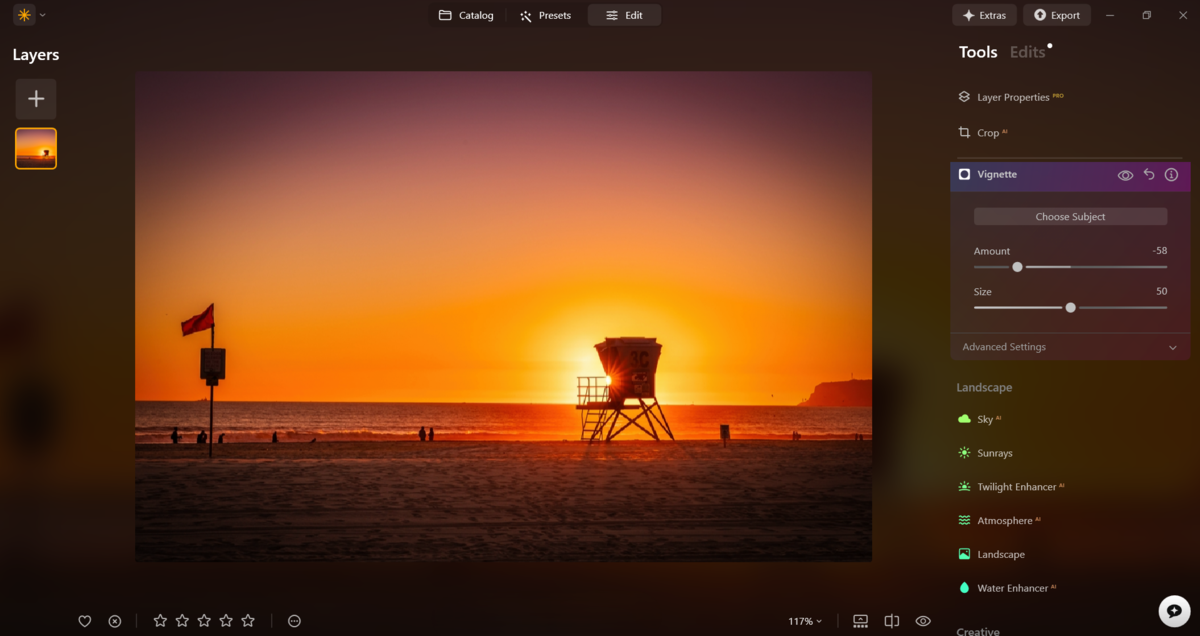Toggle original preview eye at bottom
Screen dimensions: 1200x636
pyautogui.click(x=923, y=621)
